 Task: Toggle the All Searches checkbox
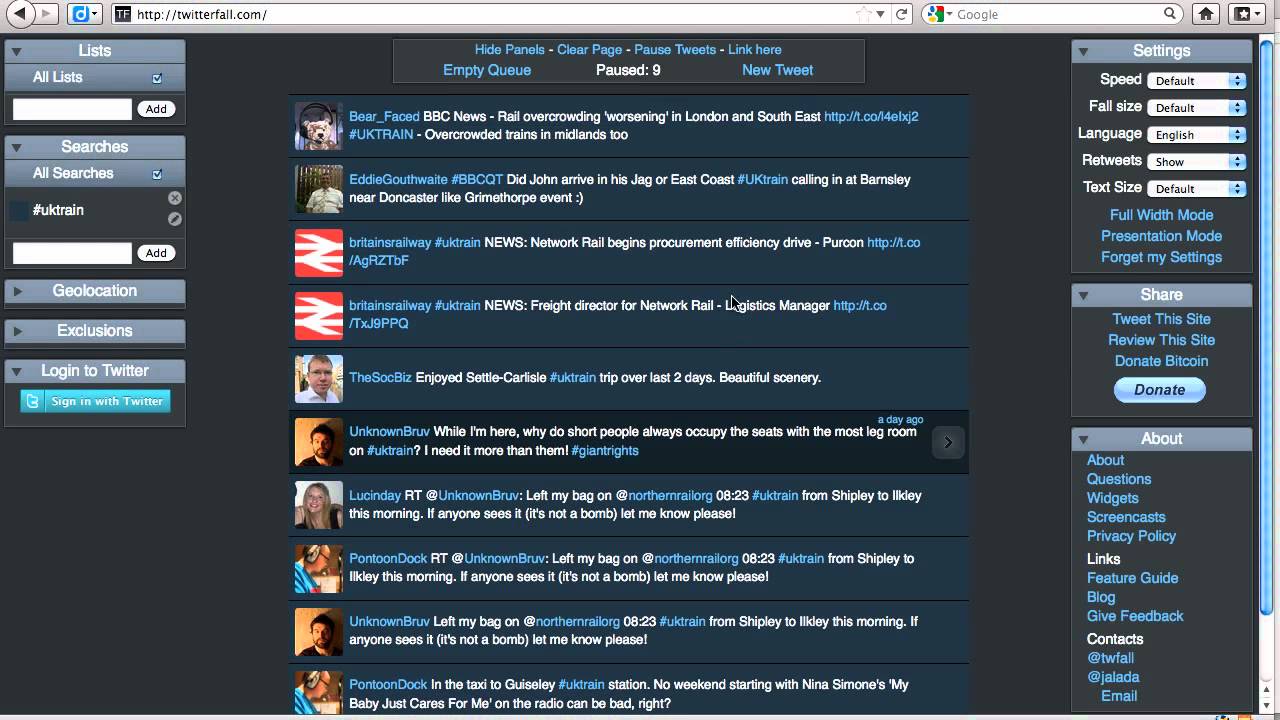click(157, 174)
